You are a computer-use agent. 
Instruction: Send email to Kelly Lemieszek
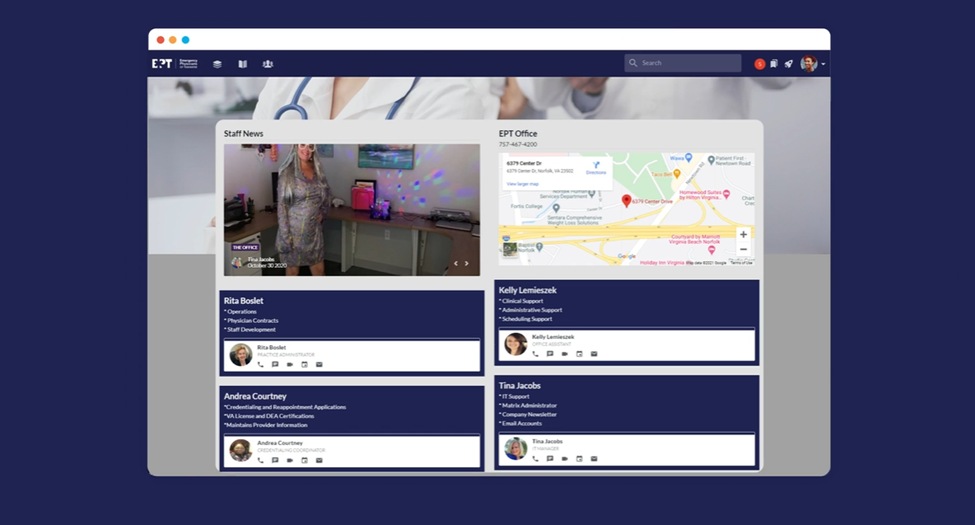click(x=594, y=354)
